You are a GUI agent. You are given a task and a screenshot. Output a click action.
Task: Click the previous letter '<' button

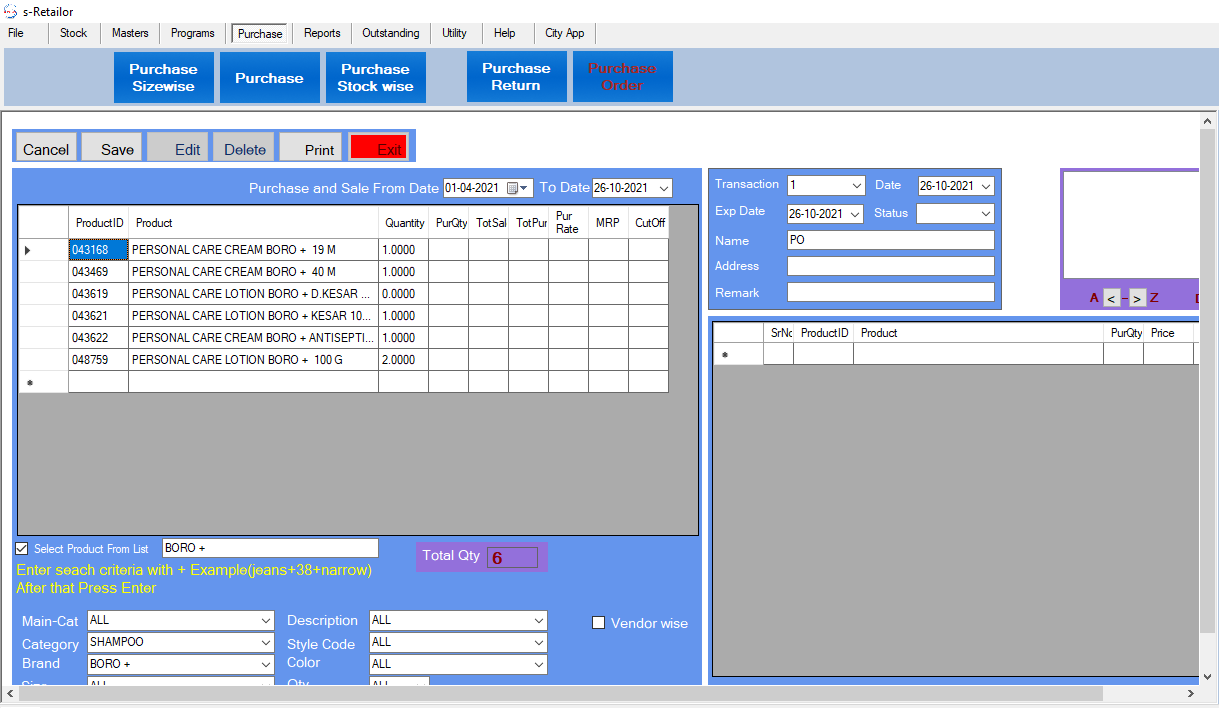coord(1112,298)
